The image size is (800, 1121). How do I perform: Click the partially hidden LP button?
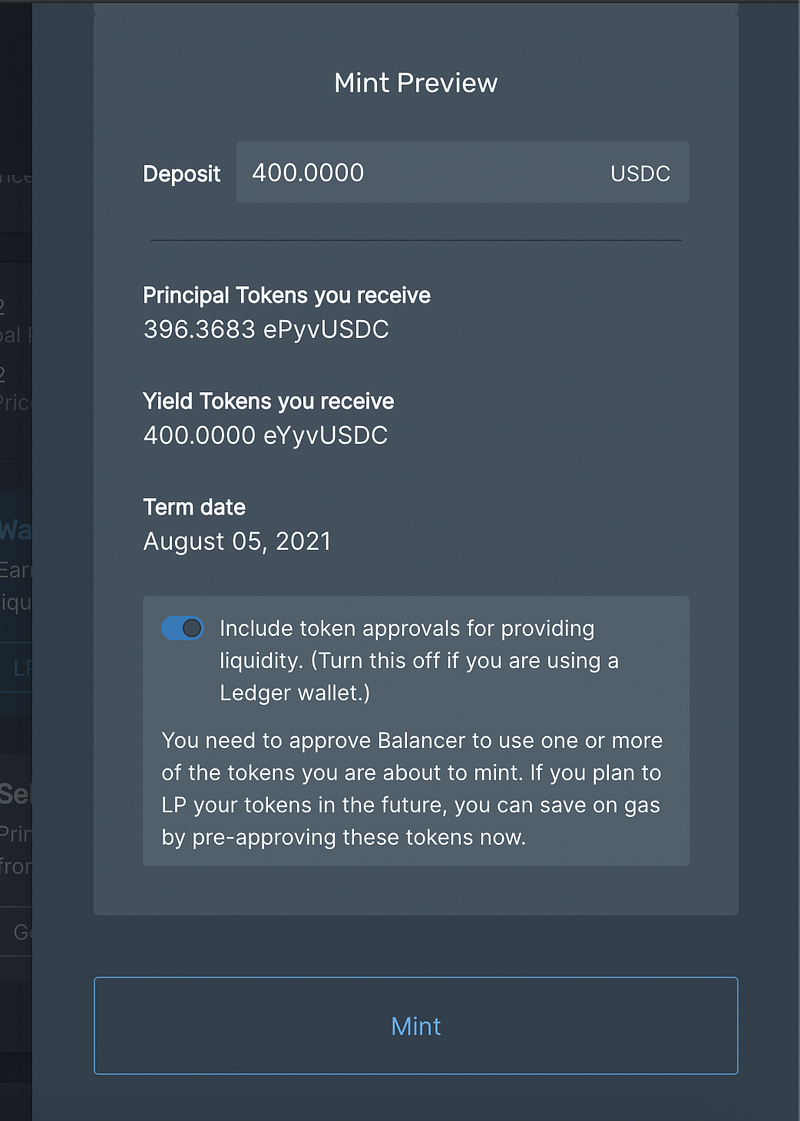(x=21, y=669)
